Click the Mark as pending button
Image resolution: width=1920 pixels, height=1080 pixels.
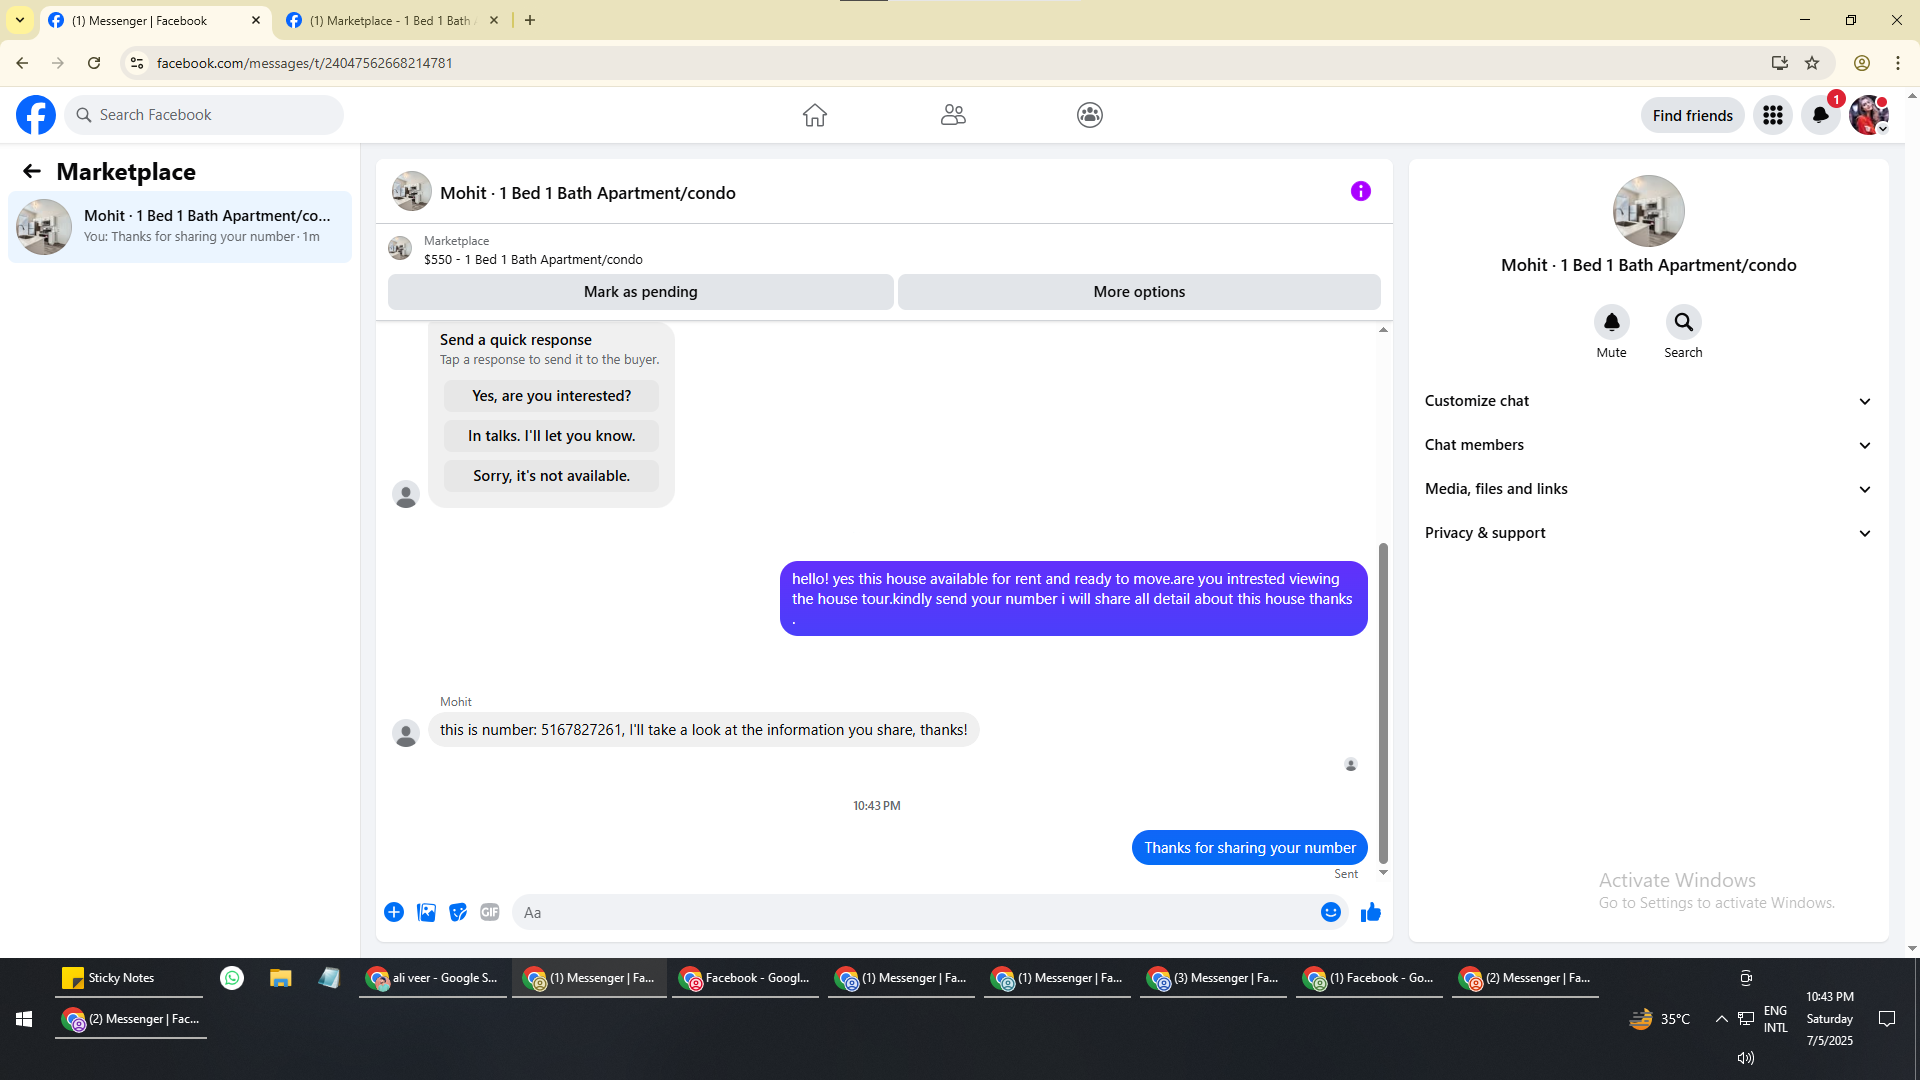(640, 292)
